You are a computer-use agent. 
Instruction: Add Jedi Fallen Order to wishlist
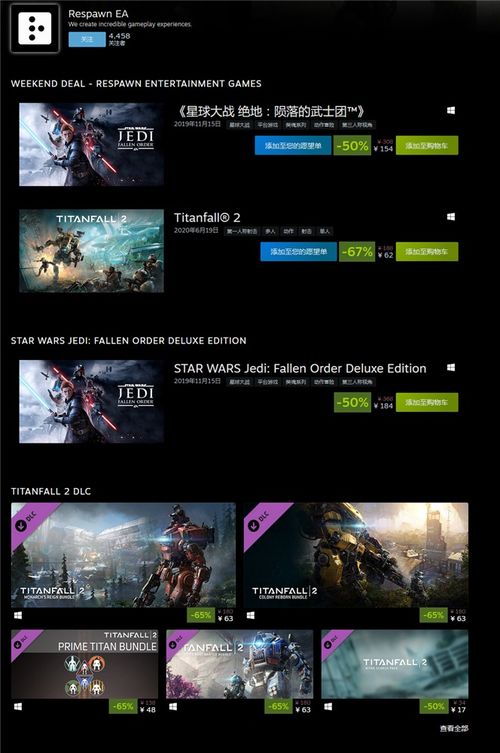click(293, 146)
